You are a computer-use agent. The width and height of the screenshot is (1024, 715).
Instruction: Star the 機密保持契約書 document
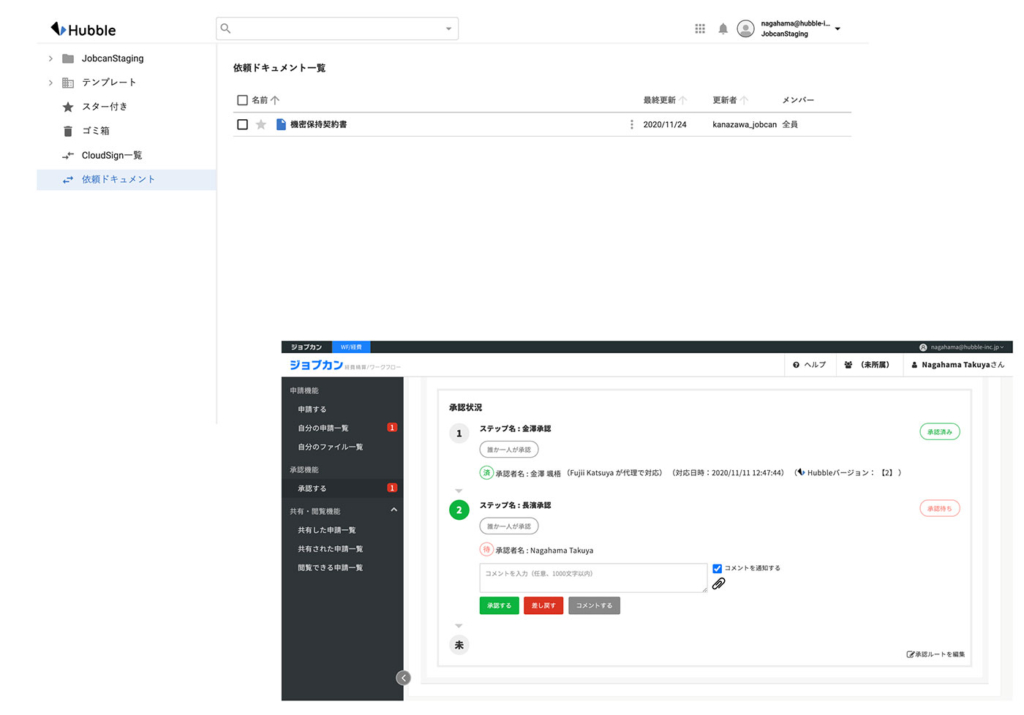click(x=261, y=125)
